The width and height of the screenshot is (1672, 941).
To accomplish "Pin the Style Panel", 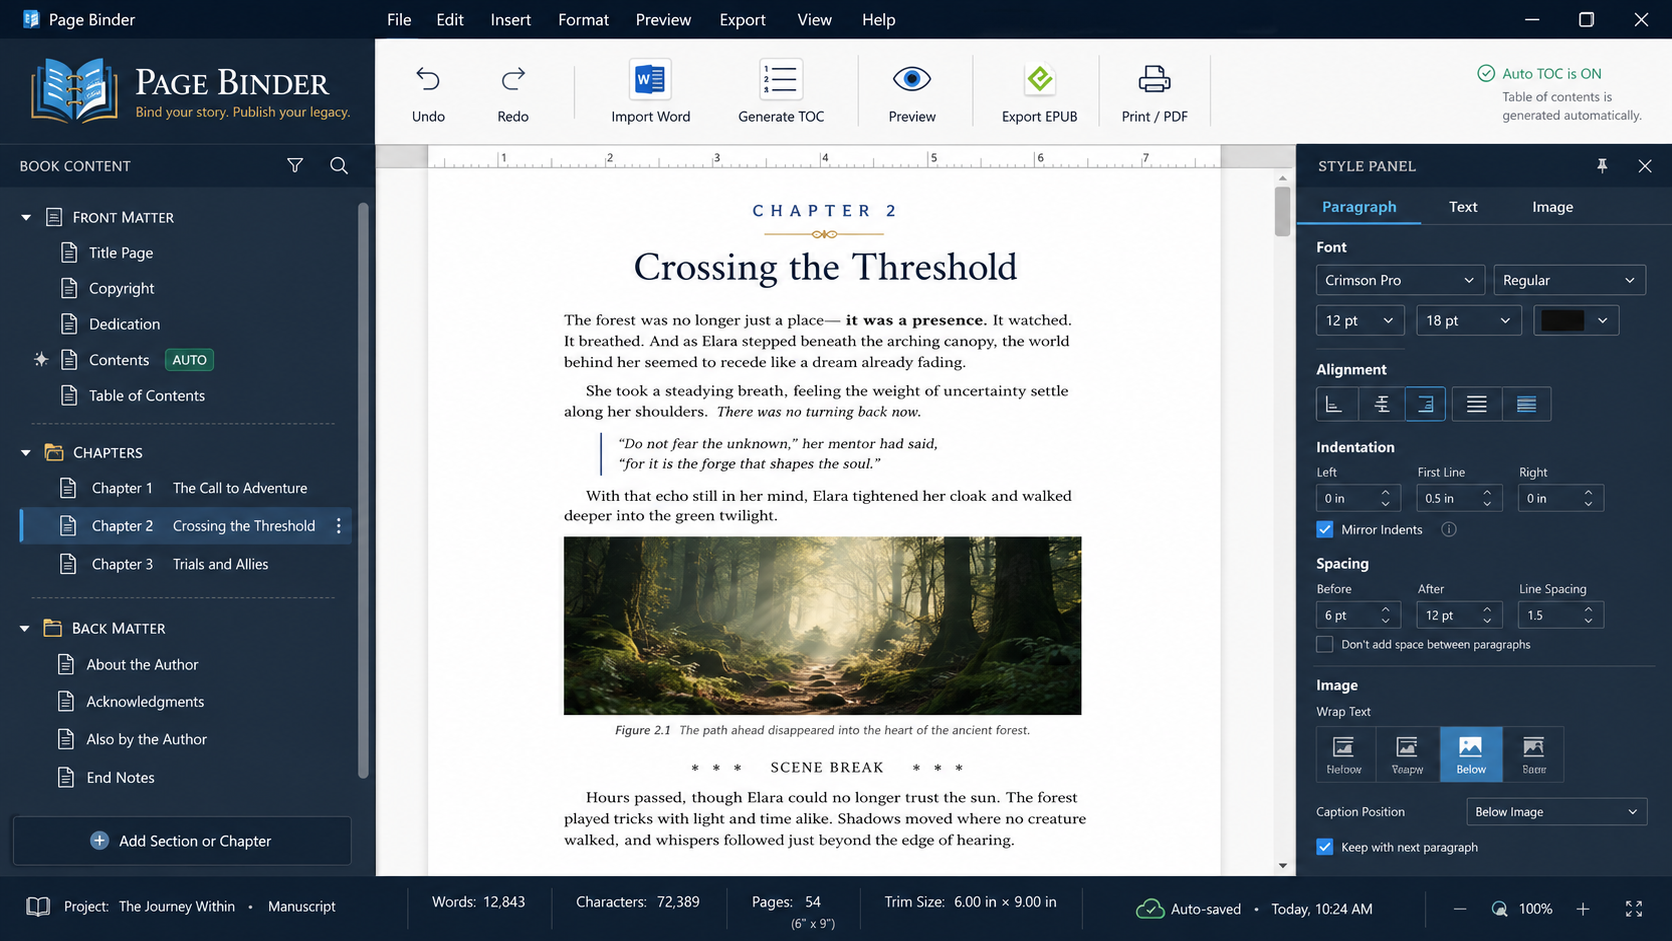I will click(x=1602, y=166).
